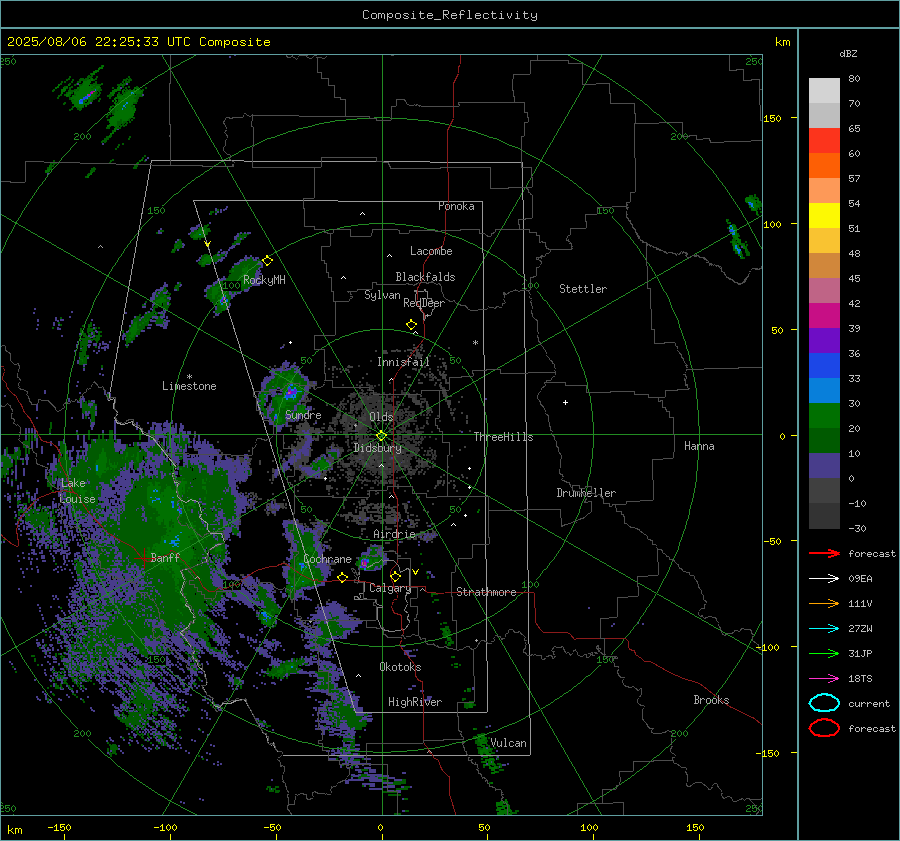Click the Sylvan label
Image resolution: width=900 pixels, height=841 pixels.
click(x=382, y=295)
